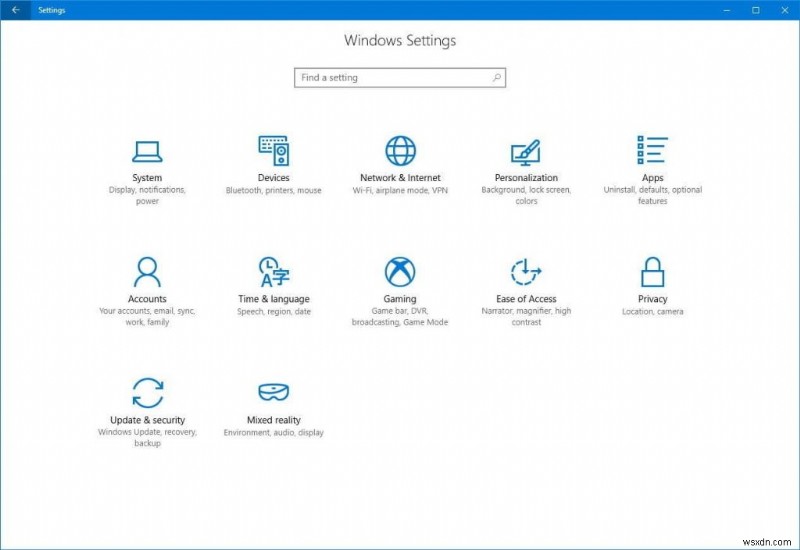800x550 pixels.
Task: Click the 'Wi-Fi, airplane mode, VPN' description
Action: 400,190
